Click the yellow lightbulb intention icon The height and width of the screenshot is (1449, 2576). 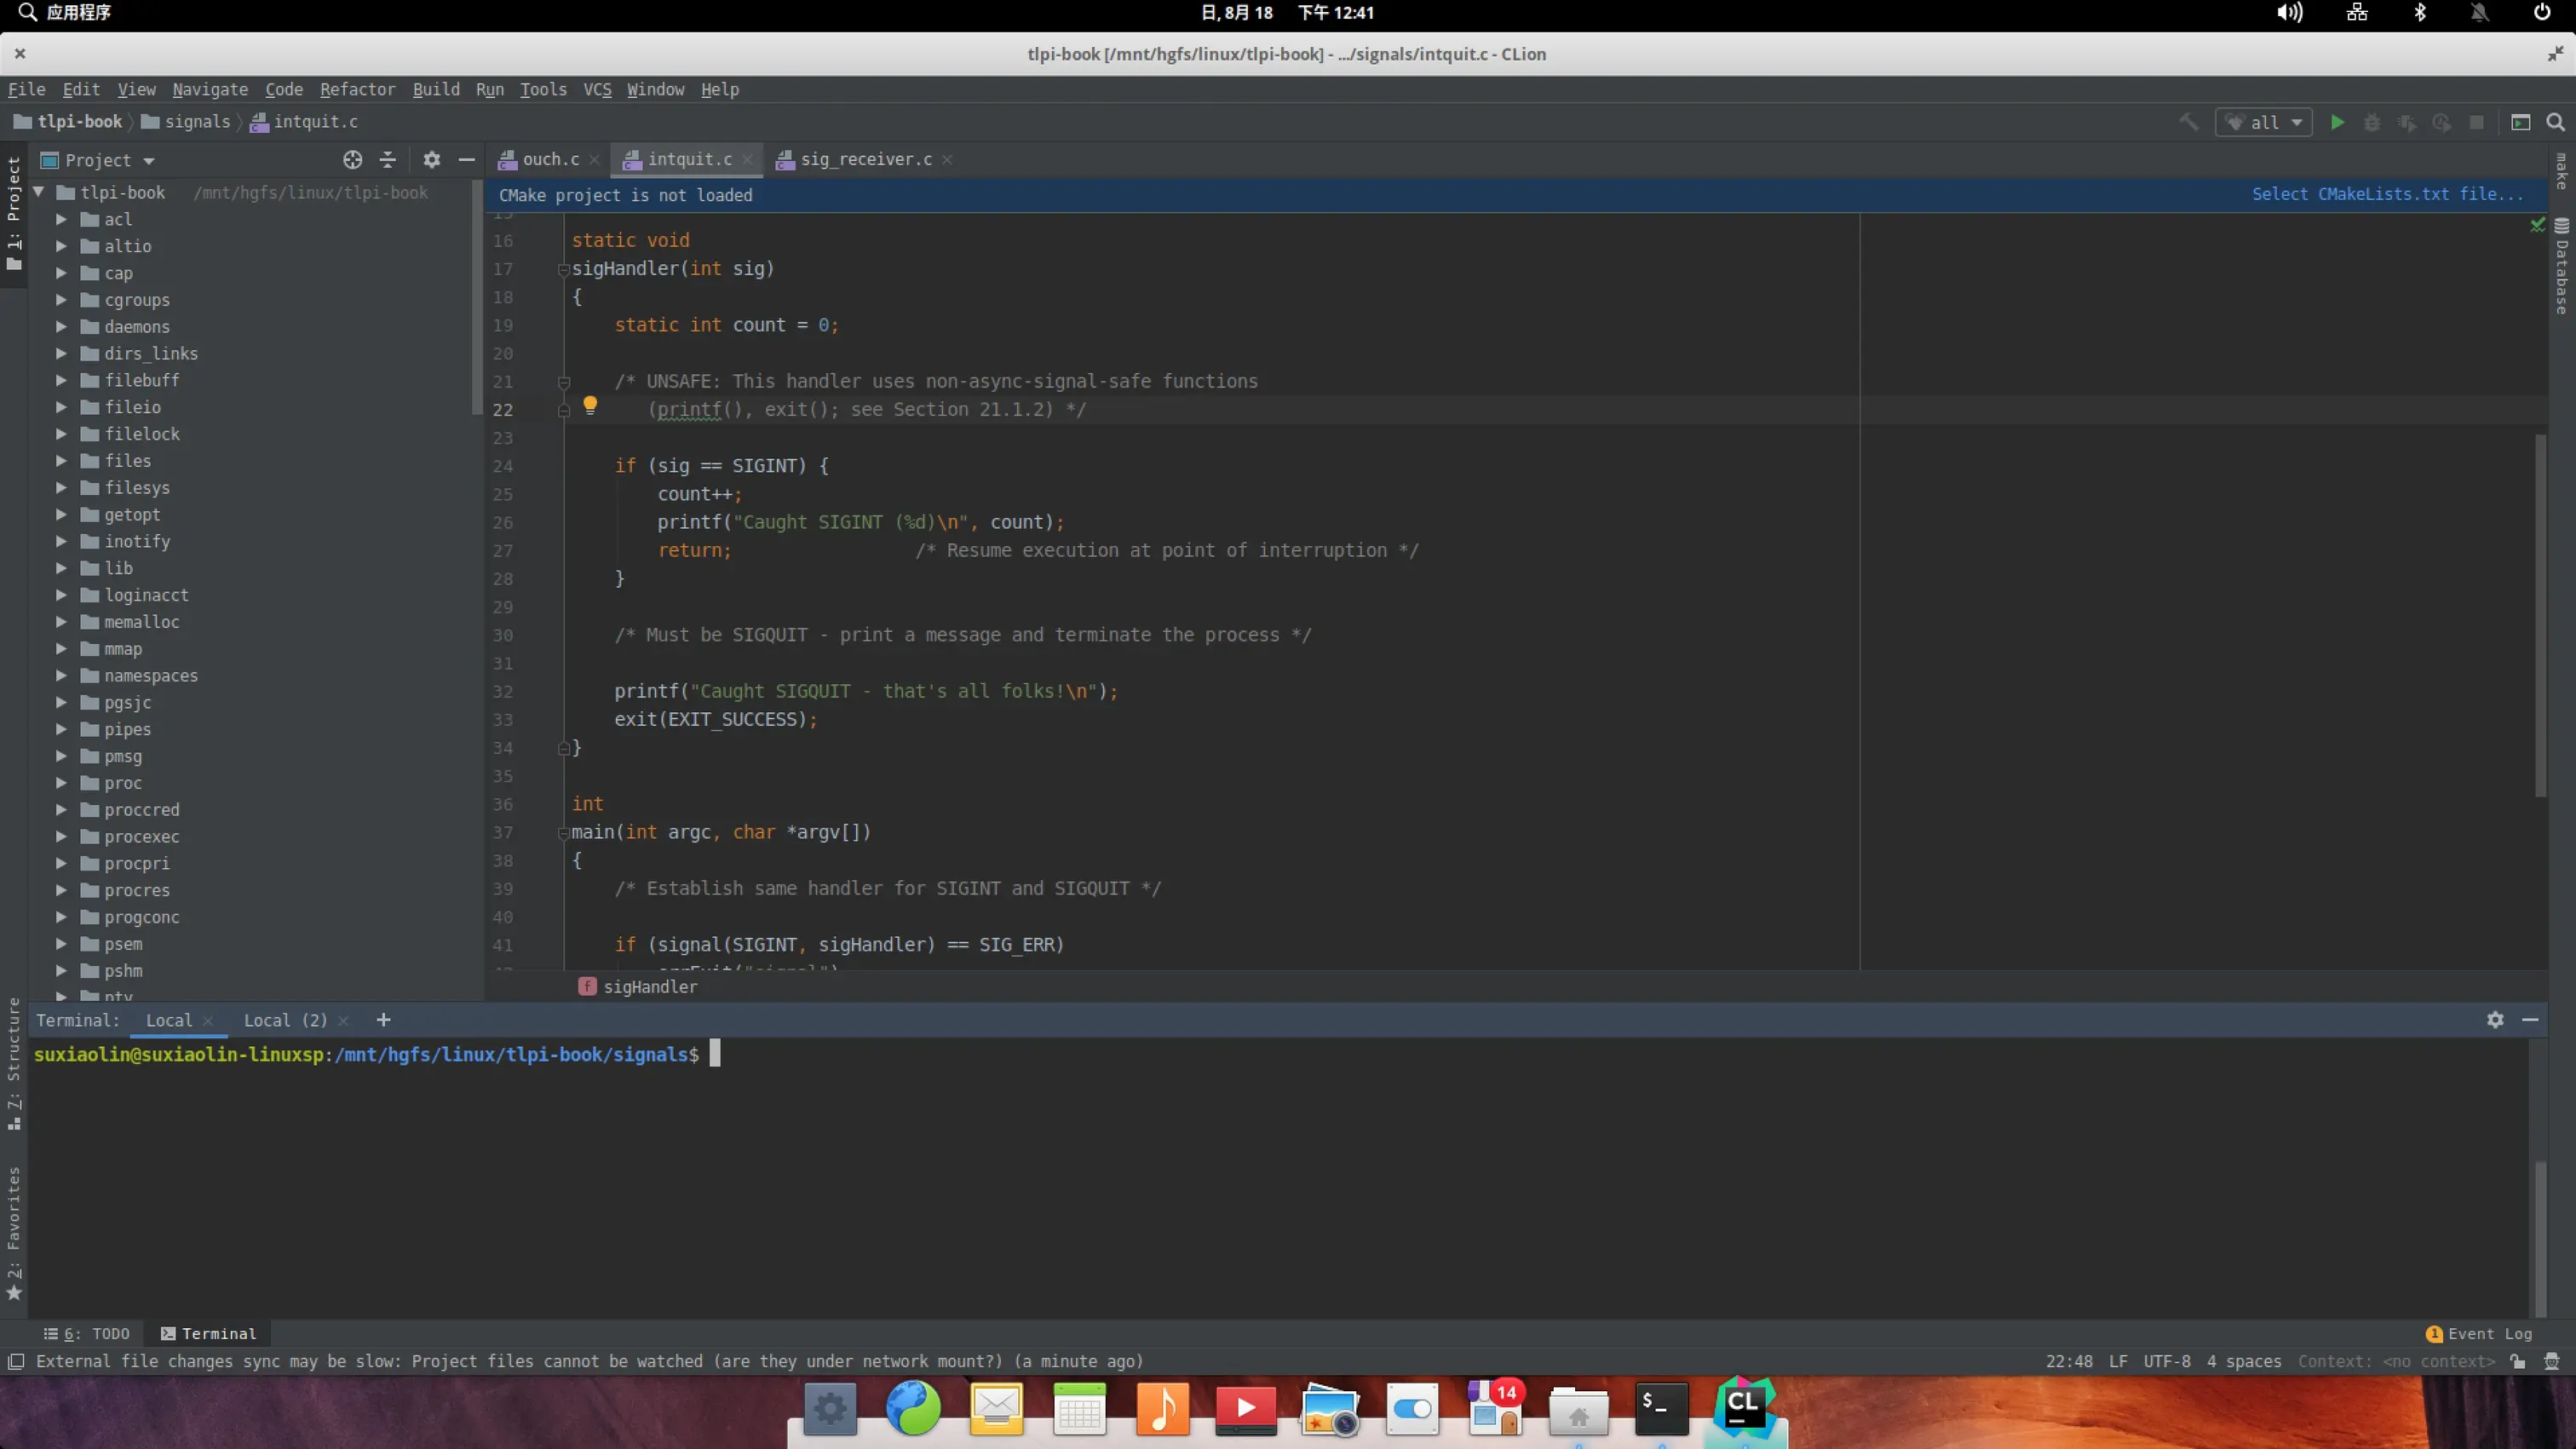(590, 405)
